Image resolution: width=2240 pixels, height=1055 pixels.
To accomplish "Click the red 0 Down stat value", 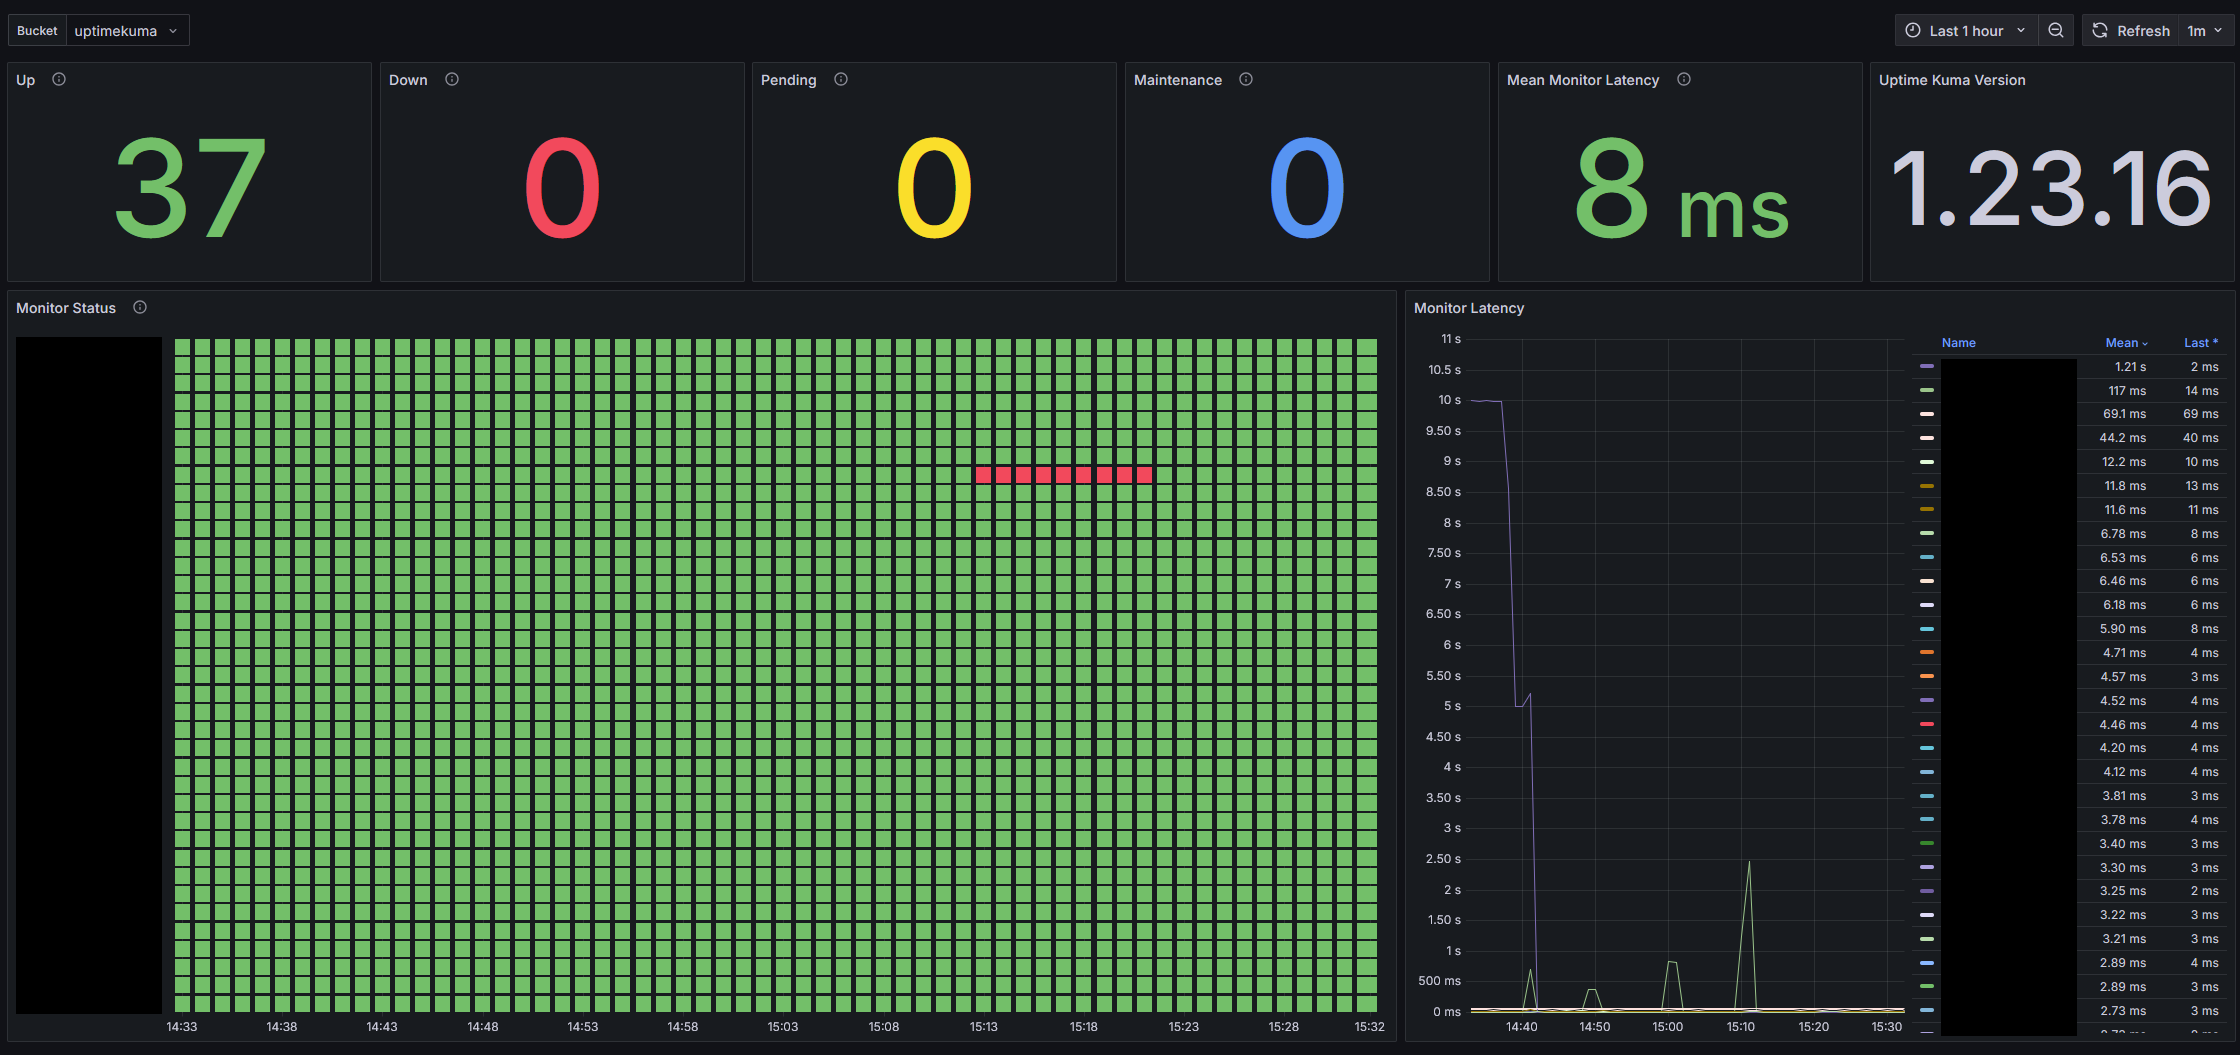I will click(x=562, y=188).
